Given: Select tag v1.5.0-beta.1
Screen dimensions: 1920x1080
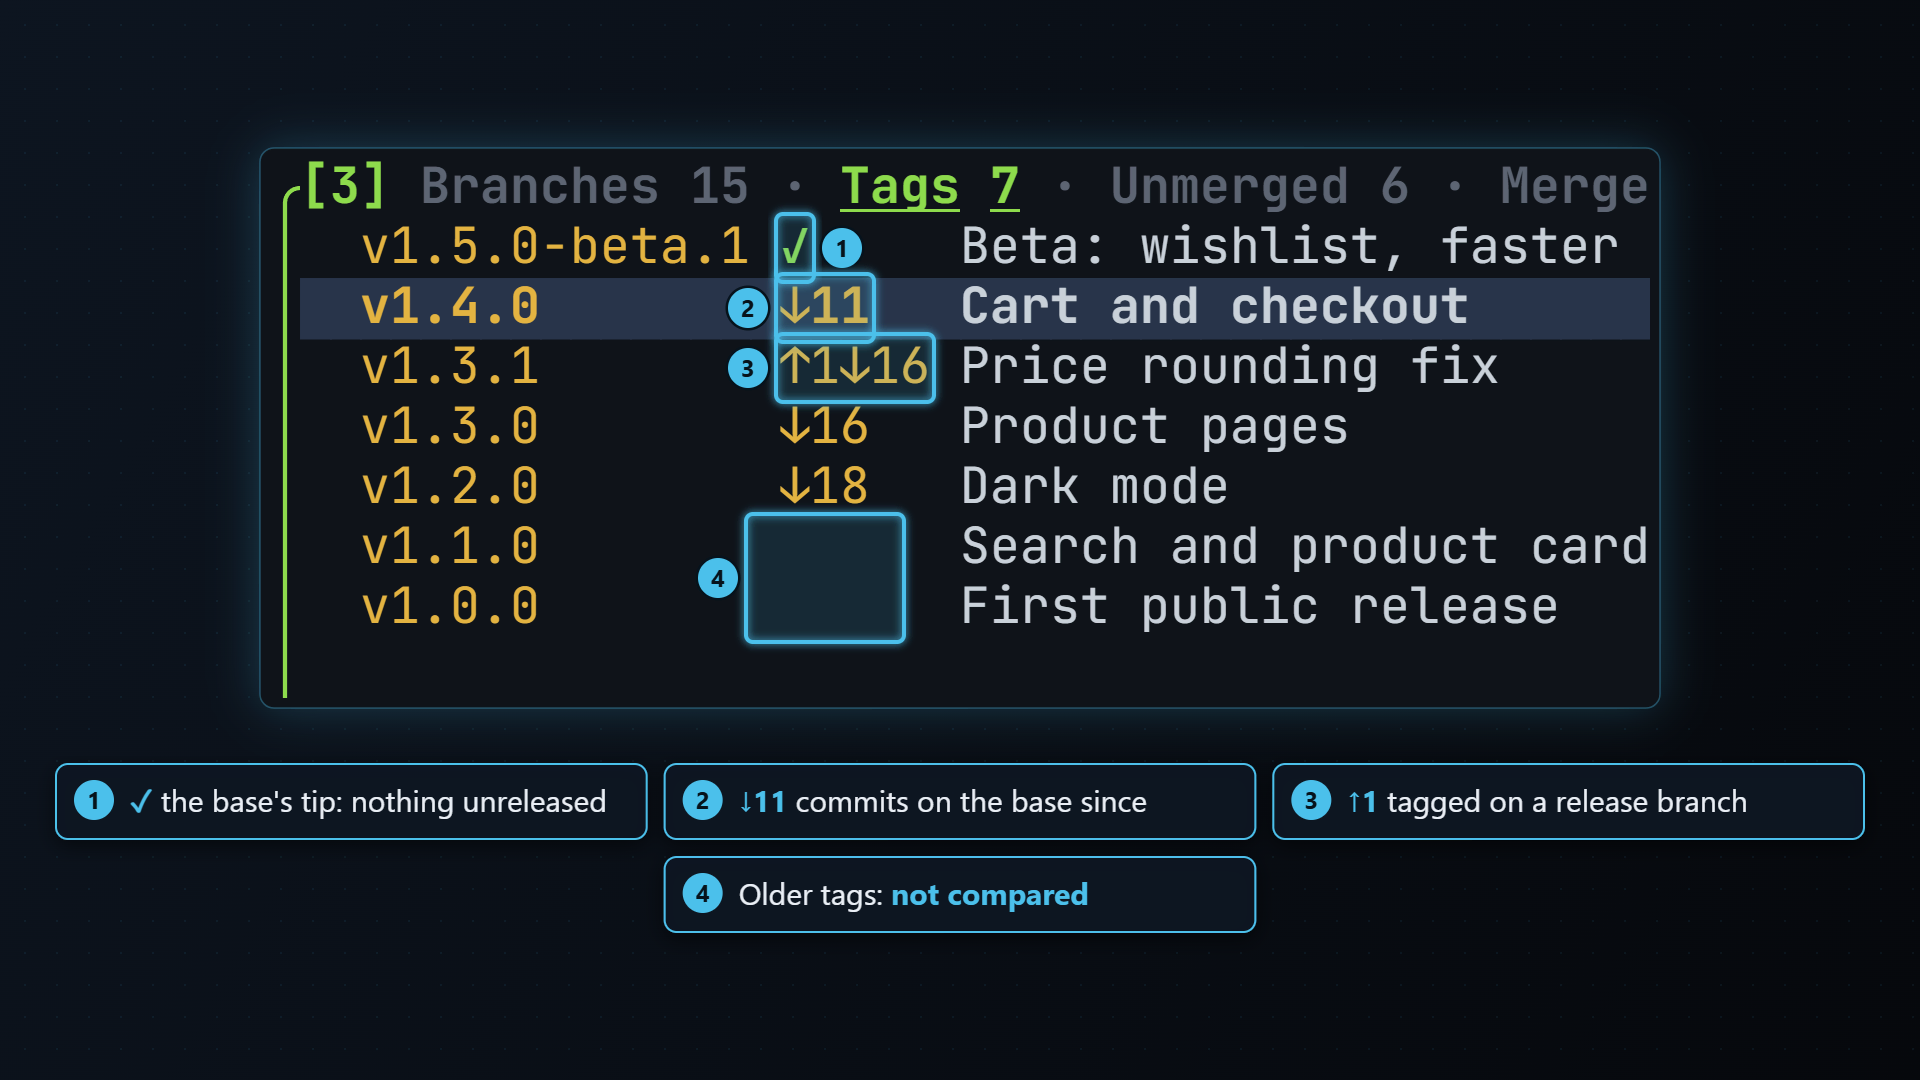Looking at the screenshot, I should click(555, 247).
